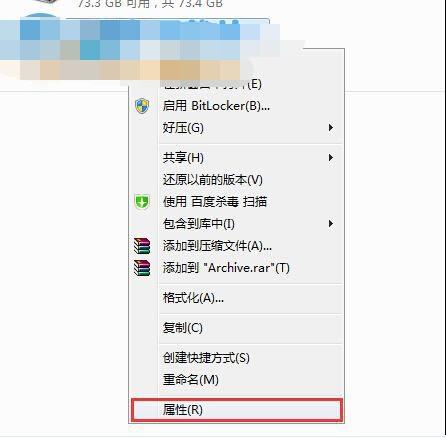Image resolution: width=446 pixels, height=438 pixels.
Task: Expand the 共享(H) submenu arrow
Action: point(331,158)
